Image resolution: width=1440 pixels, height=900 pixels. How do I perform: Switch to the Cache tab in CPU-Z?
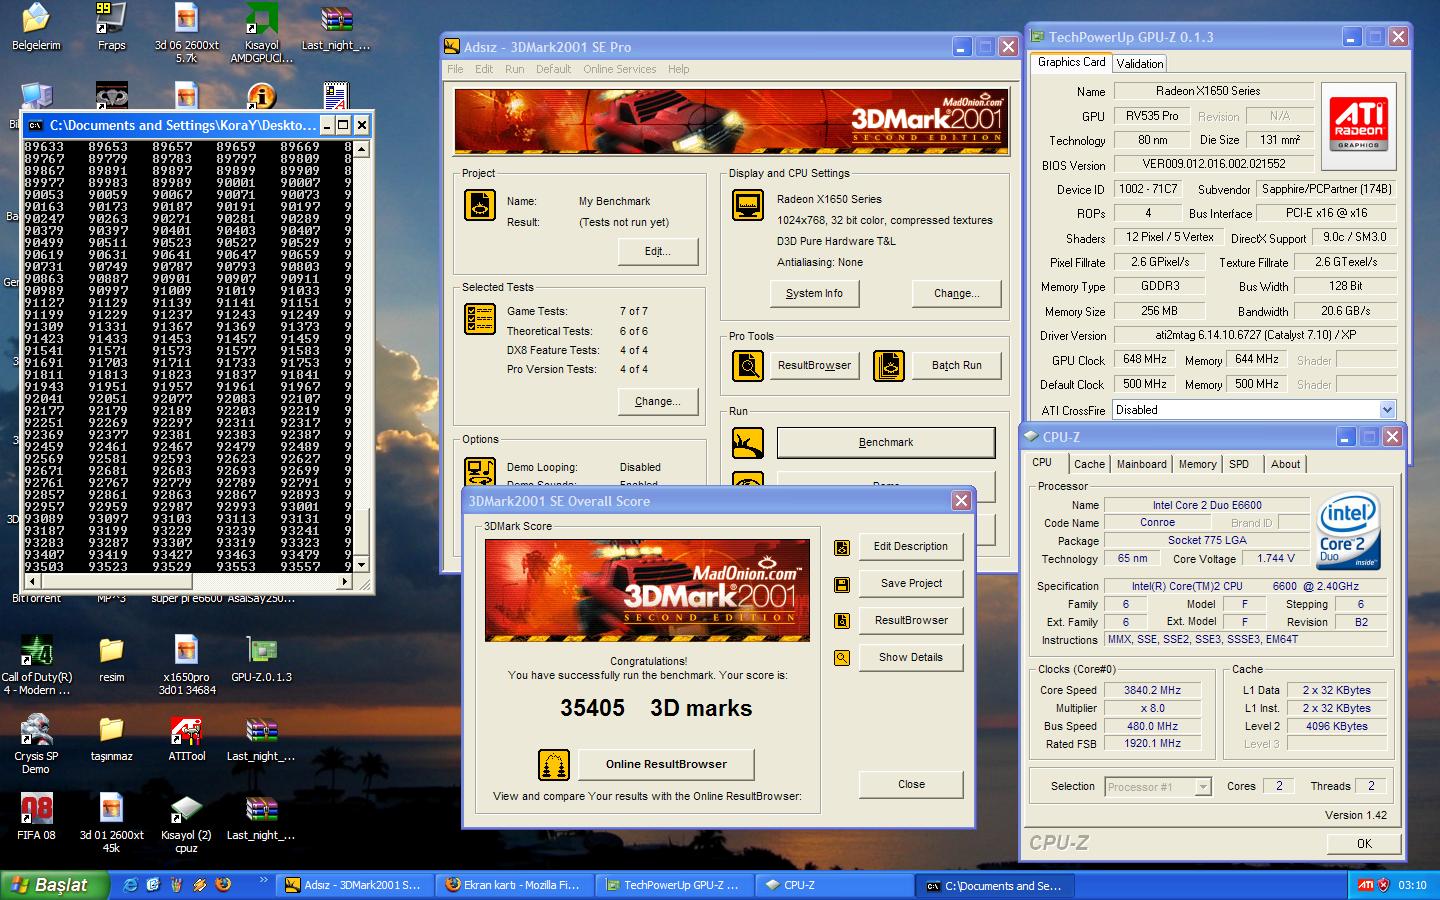pos(1089,464)
